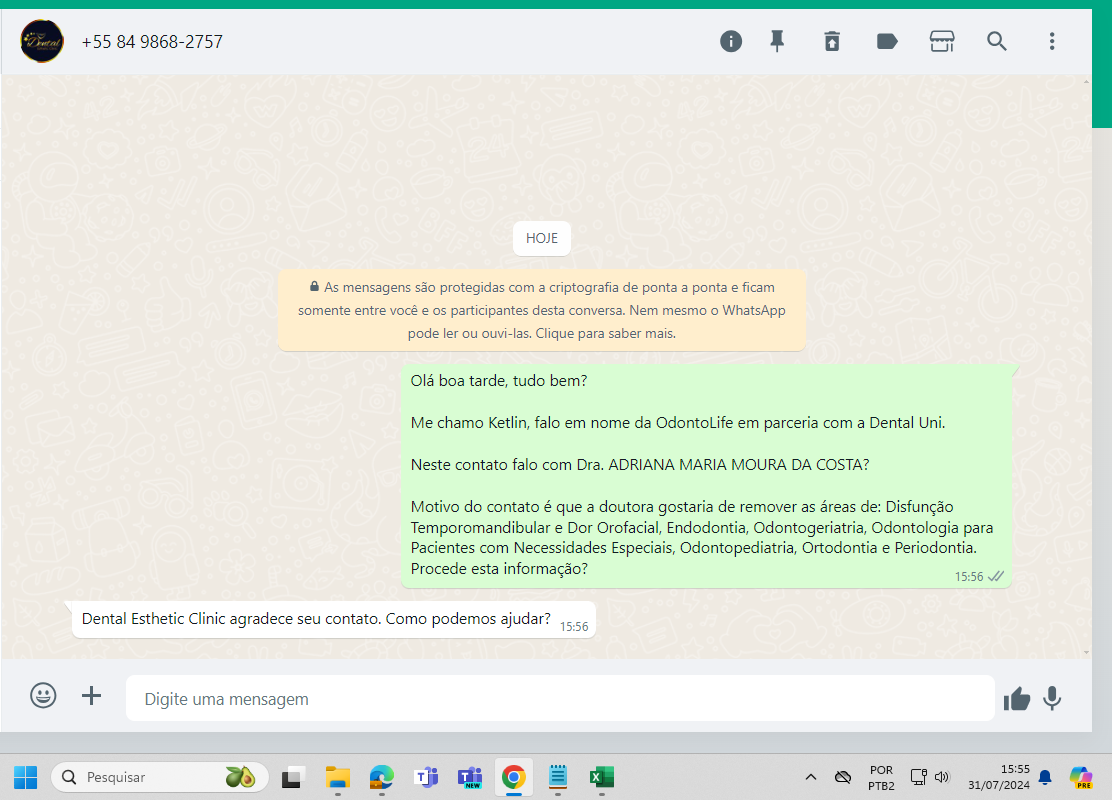The image size is (1112, 800).
Task: Open the contact info icon
Action: point(730,42)
